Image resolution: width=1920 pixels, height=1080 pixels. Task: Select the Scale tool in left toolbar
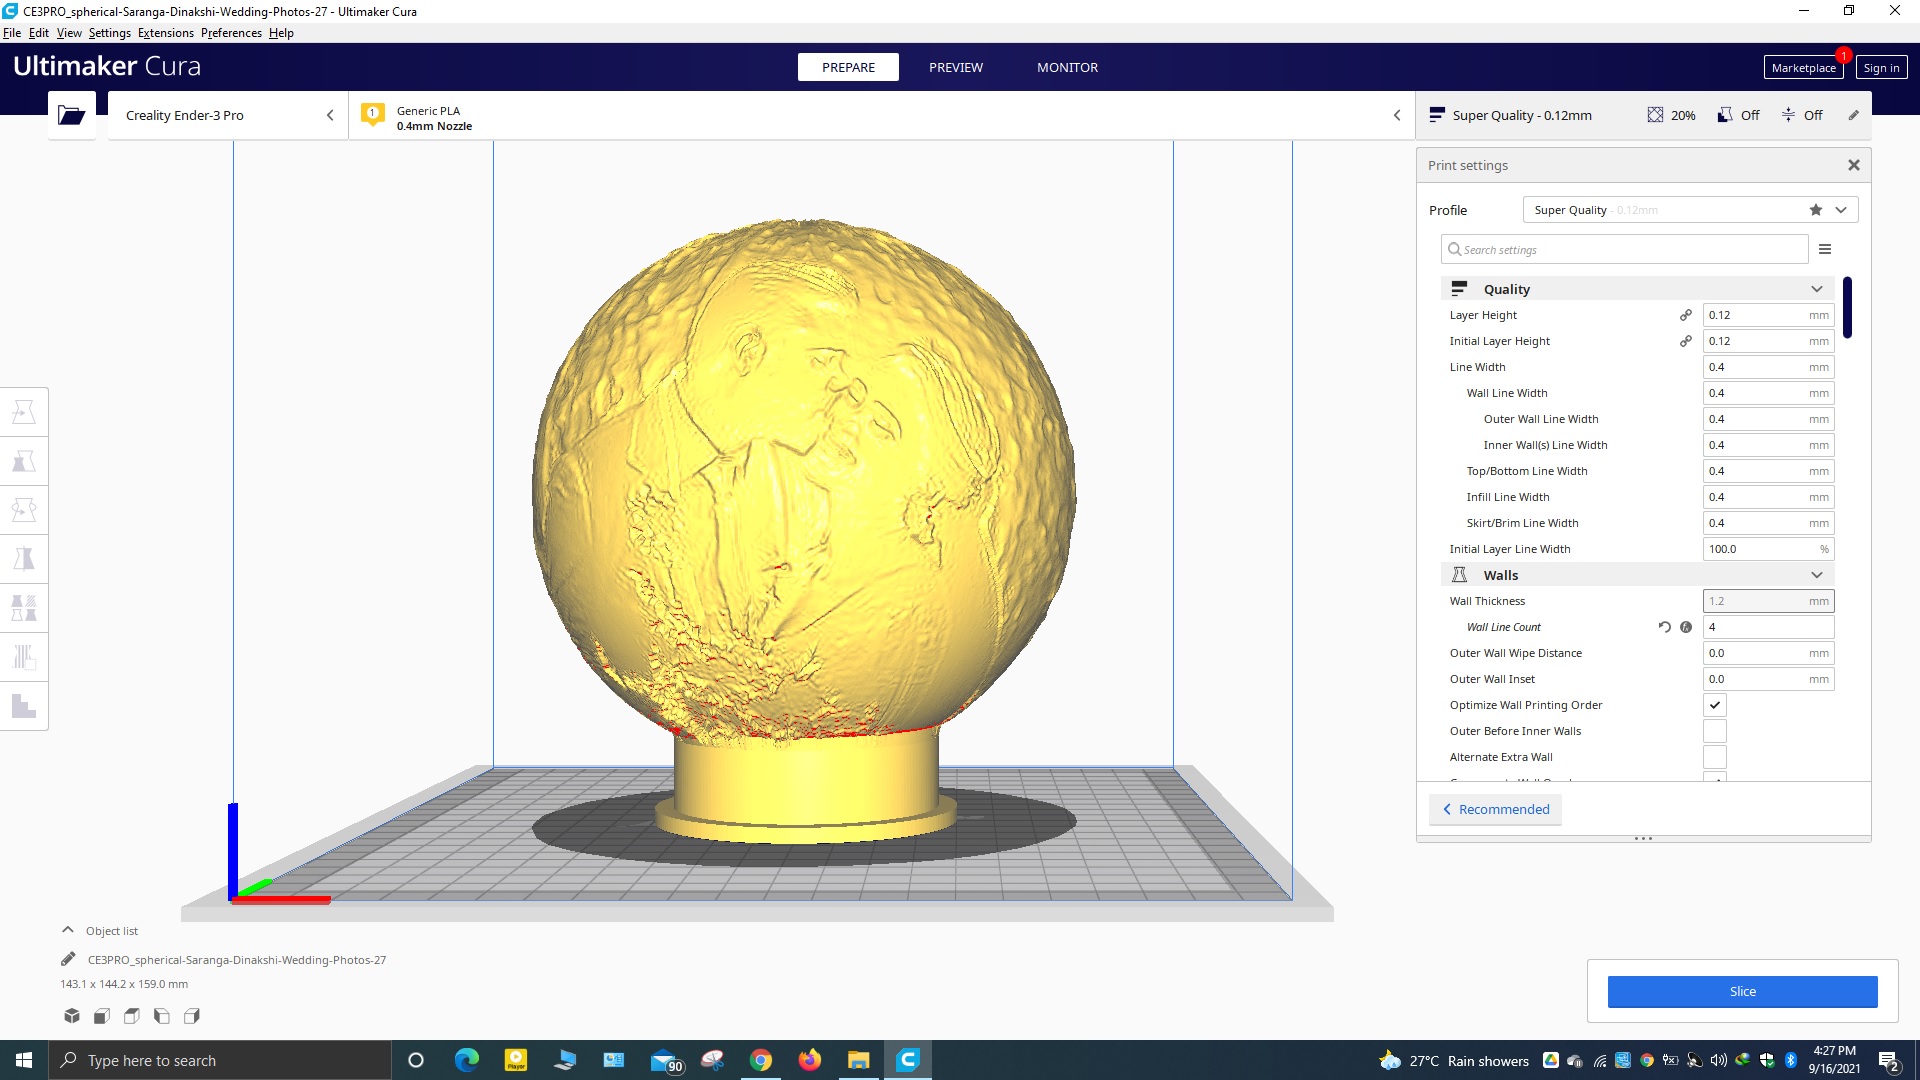click(x=24, y=461)
